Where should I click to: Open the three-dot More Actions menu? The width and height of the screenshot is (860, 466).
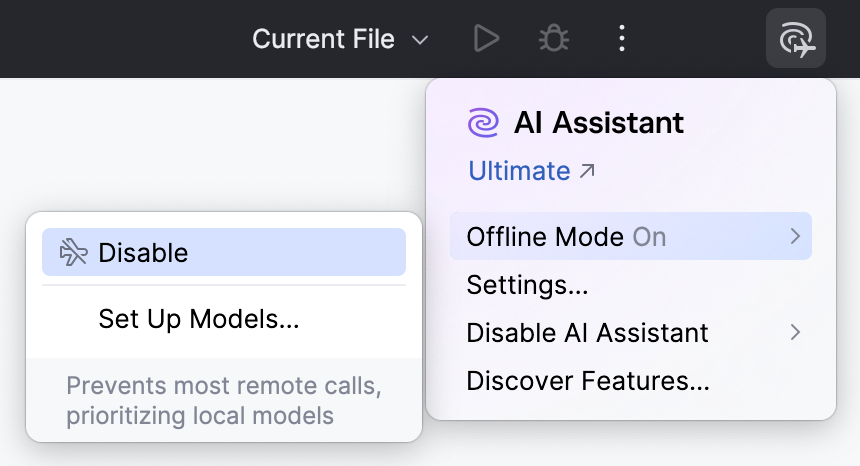click(621, 39)
